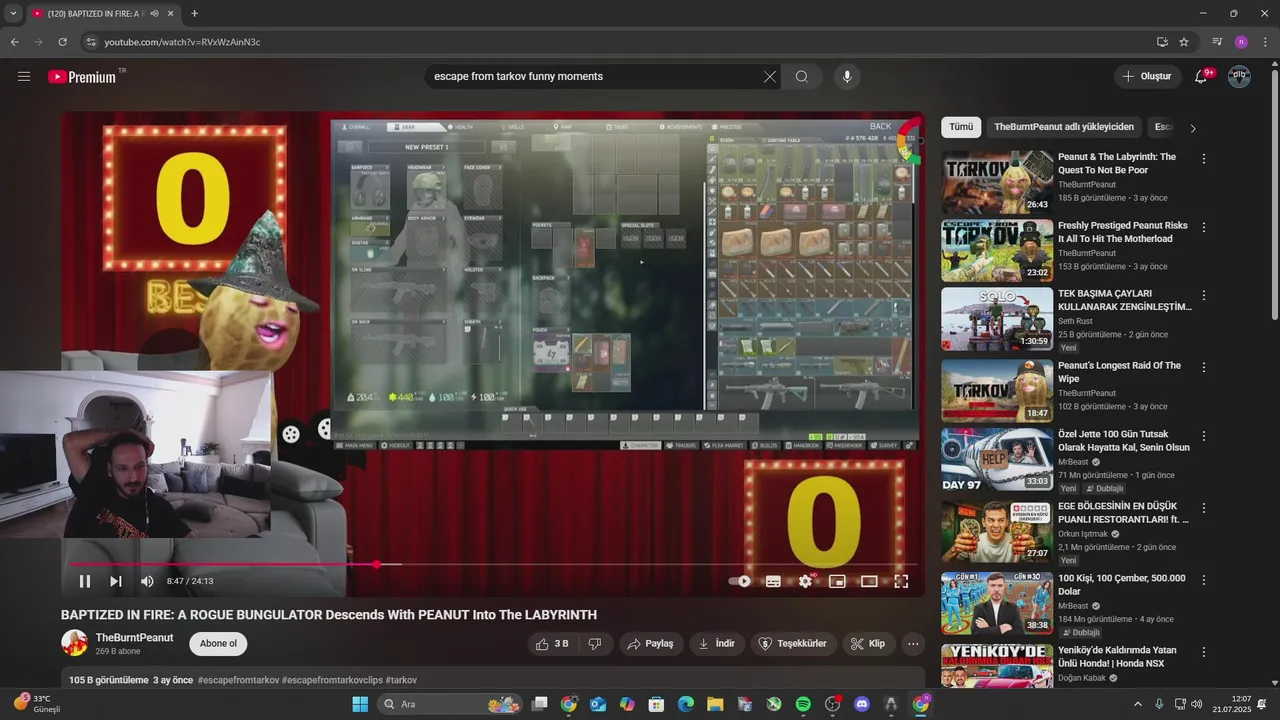Clear the search box text
Viewport: 1280px width, 720px height.
pyautogui.click(x=770, y=77)
